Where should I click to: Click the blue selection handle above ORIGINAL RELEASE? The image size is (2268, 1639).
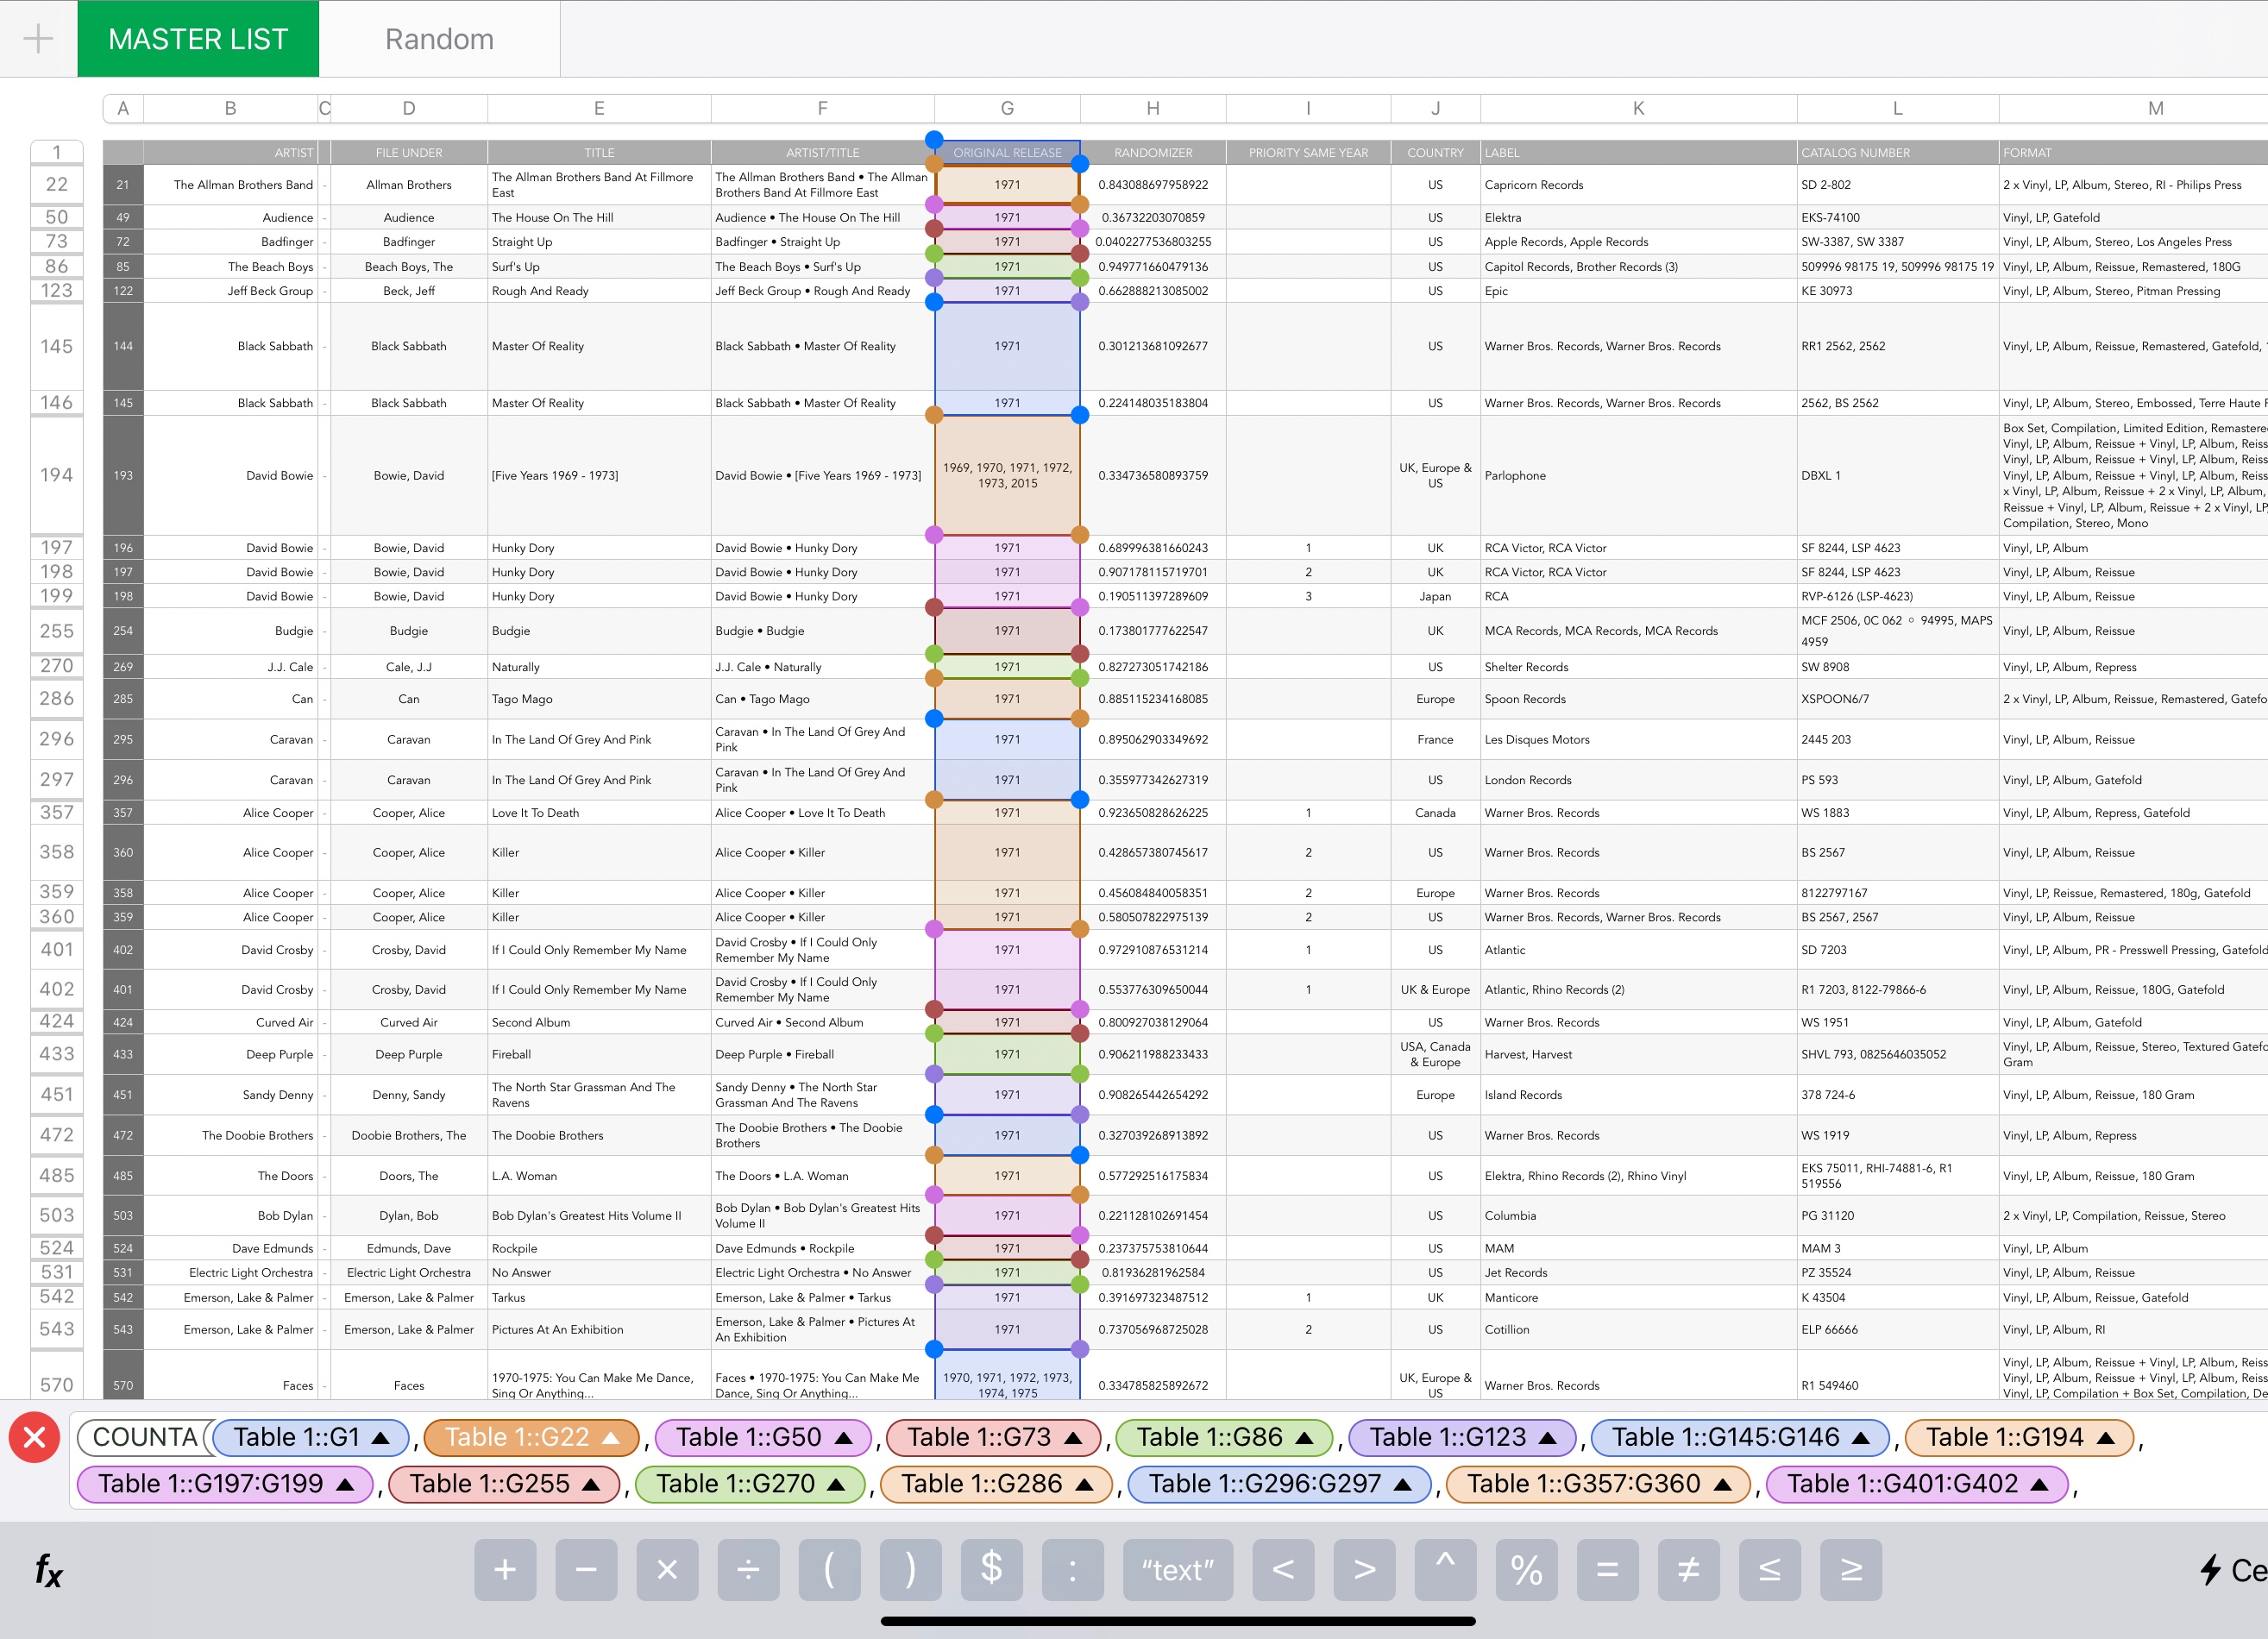tap(934, 139)
